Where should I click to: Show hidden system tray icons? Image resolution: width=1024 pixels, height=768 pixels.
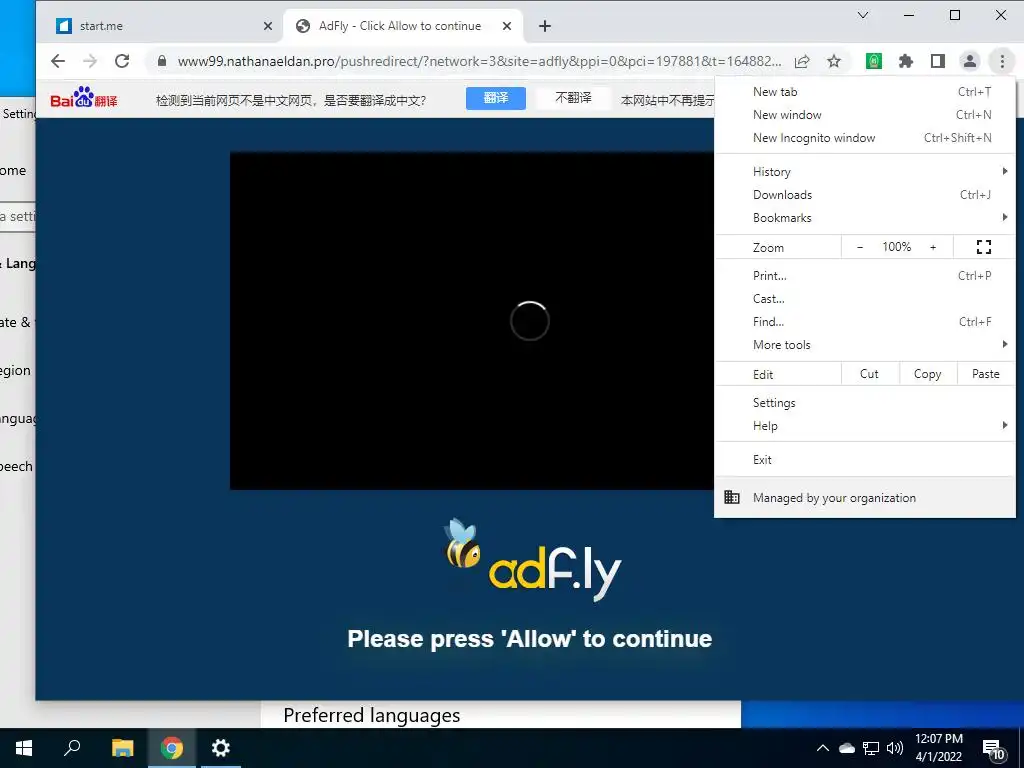click(823, 748)
